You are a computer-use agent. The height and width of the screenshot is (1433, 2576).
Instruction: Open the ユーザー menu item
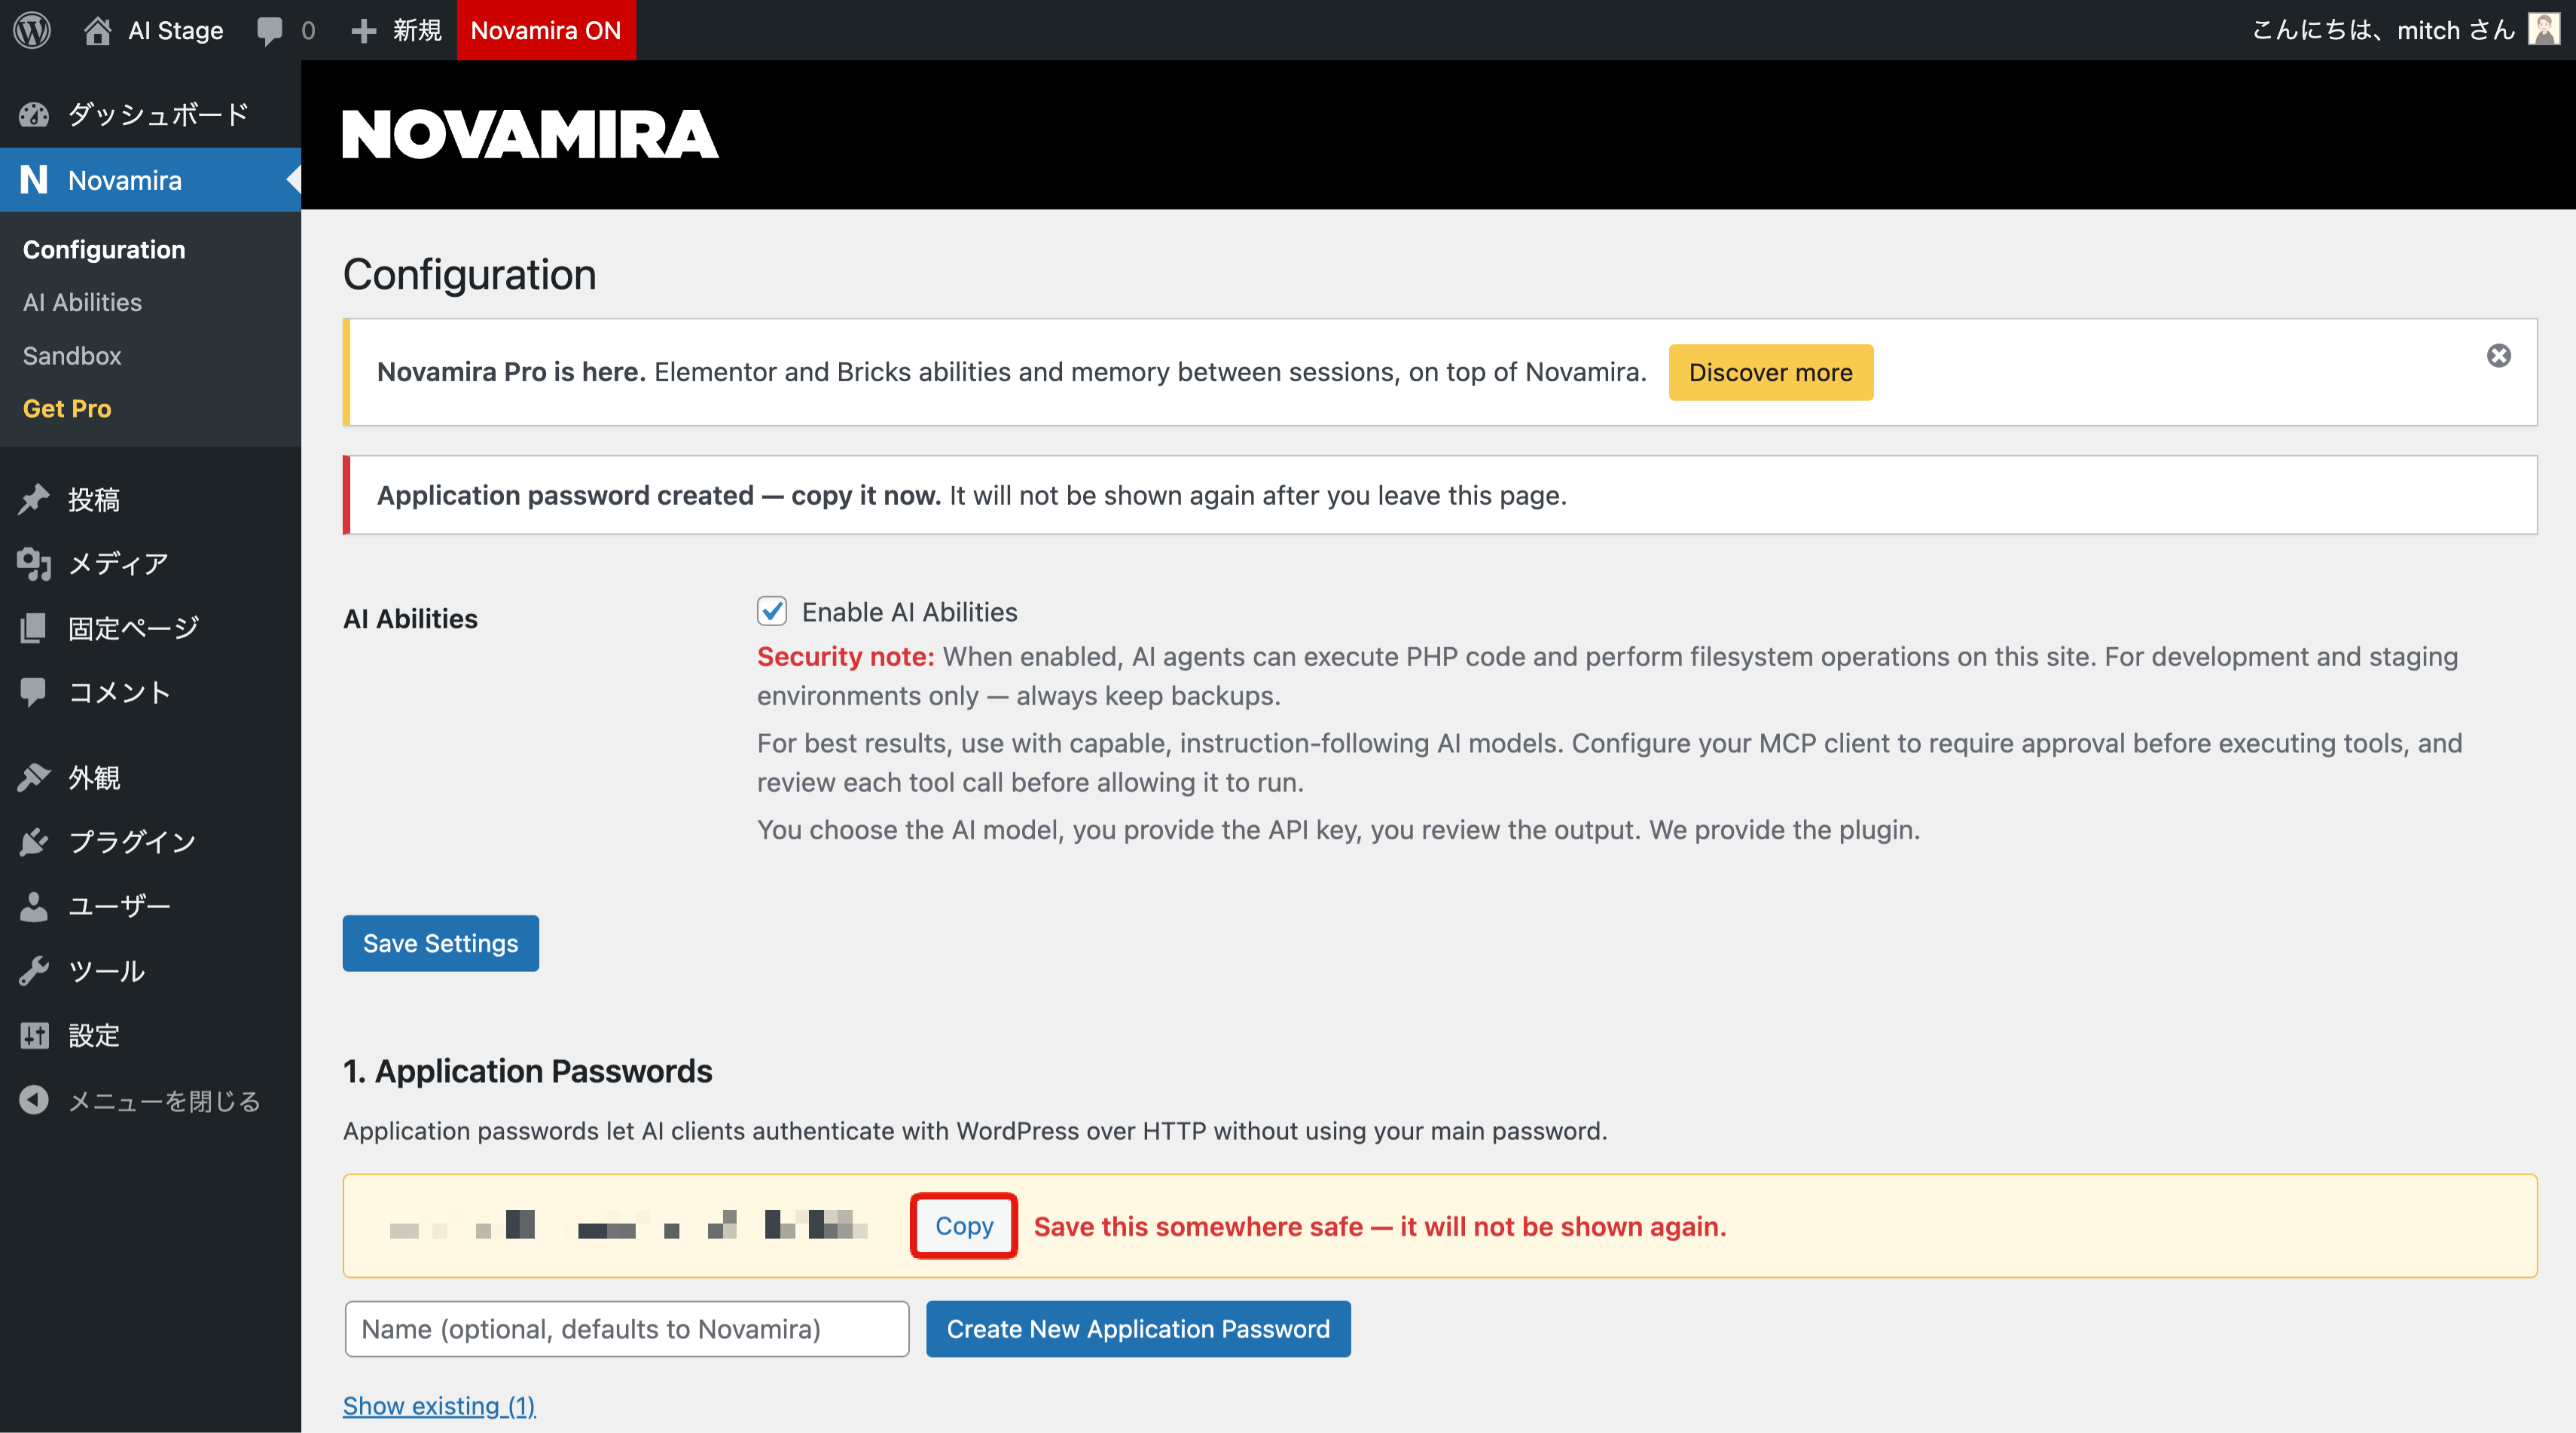coord(150,906)
